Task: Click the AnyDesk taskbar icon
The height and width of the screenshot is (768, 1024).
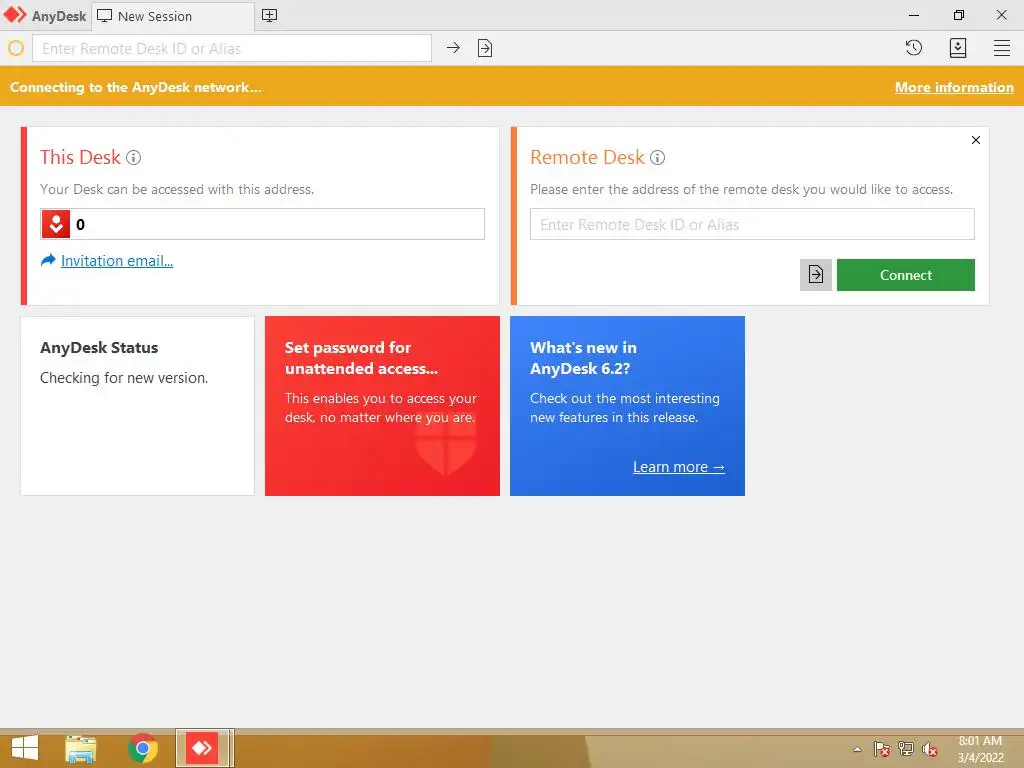Action: click(202, 748)
